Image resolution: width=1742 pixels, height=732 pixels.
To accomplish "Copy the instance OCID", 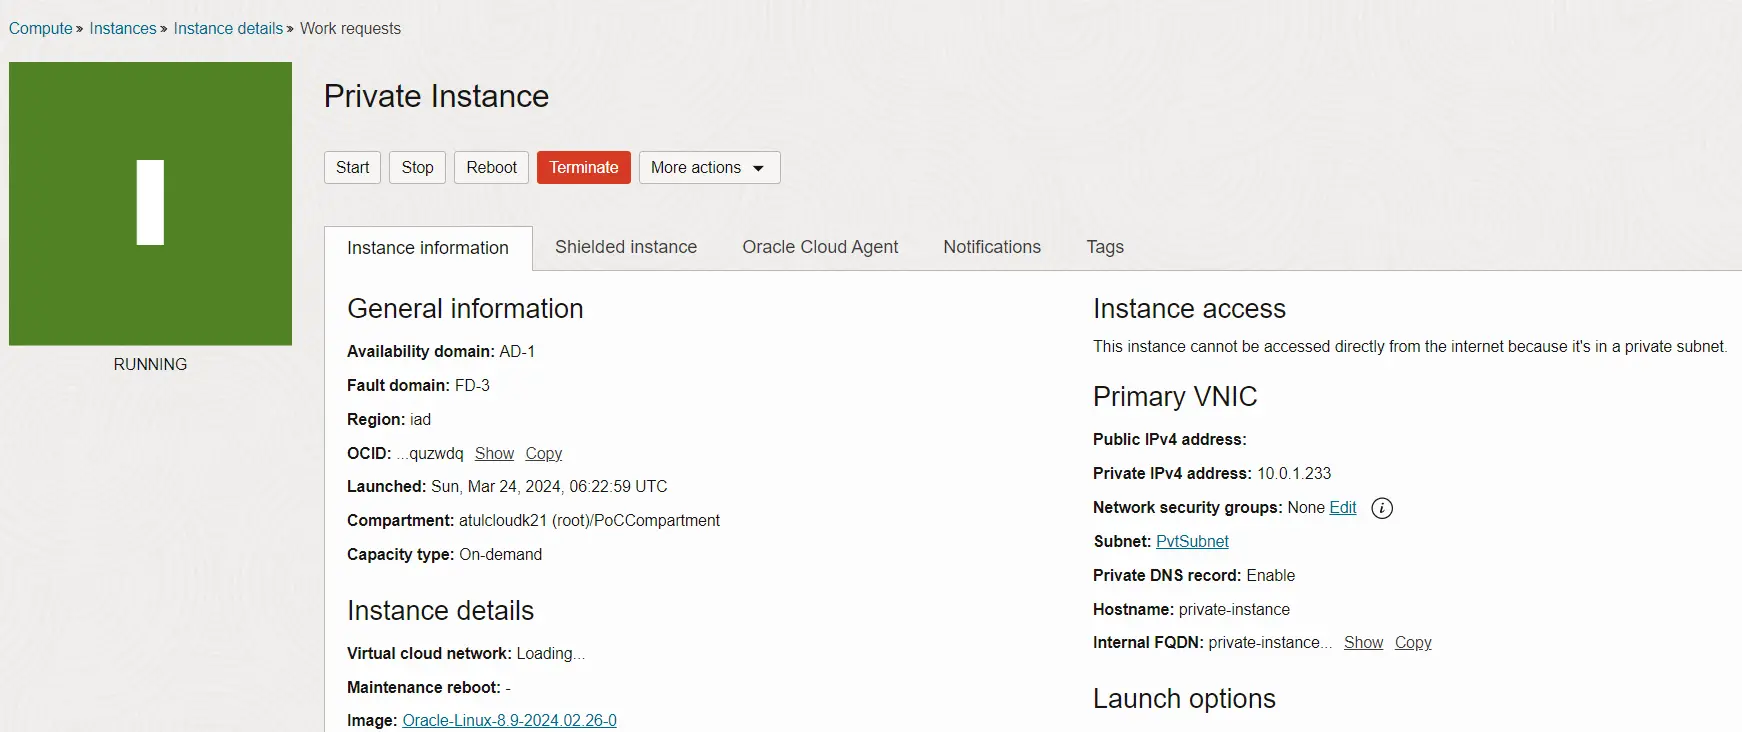I will 543,454.
